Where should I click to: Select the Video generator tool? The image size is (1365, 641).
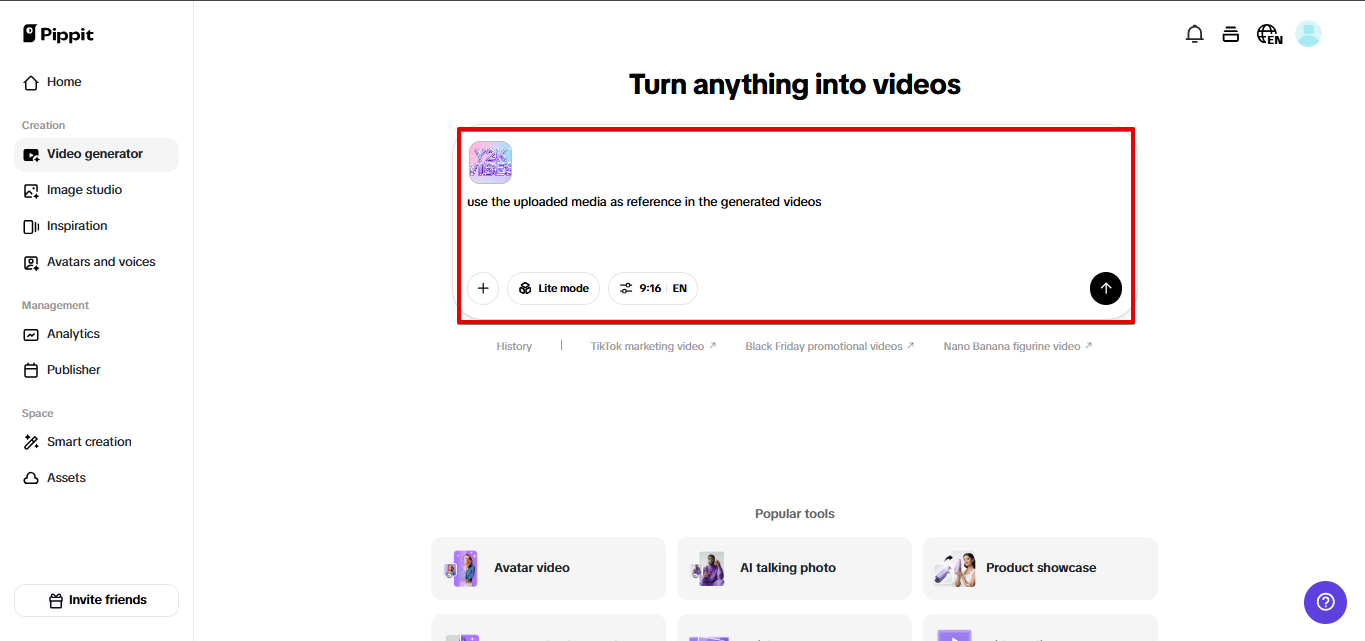coord(95,154)
